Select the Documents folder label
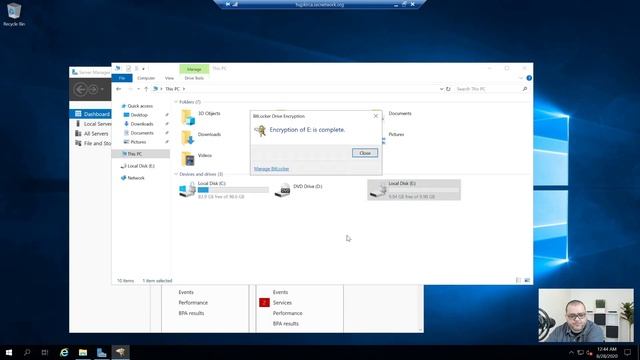 click(400, 113)
